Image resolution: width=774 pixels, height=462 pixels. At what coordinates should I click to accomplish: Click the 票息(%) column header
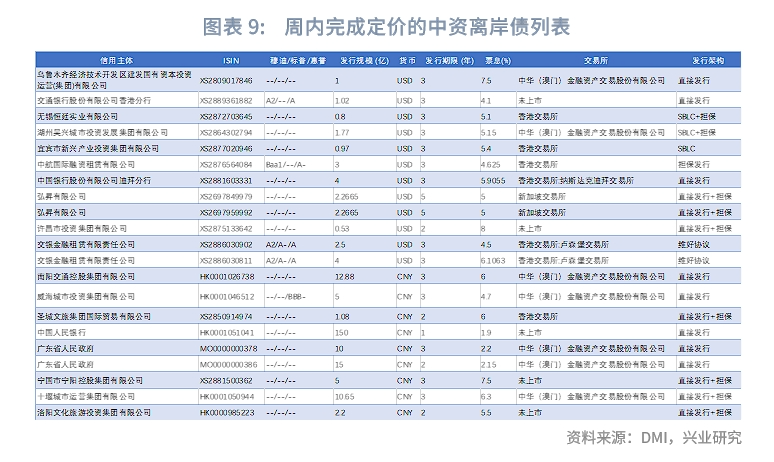(498, 61)
